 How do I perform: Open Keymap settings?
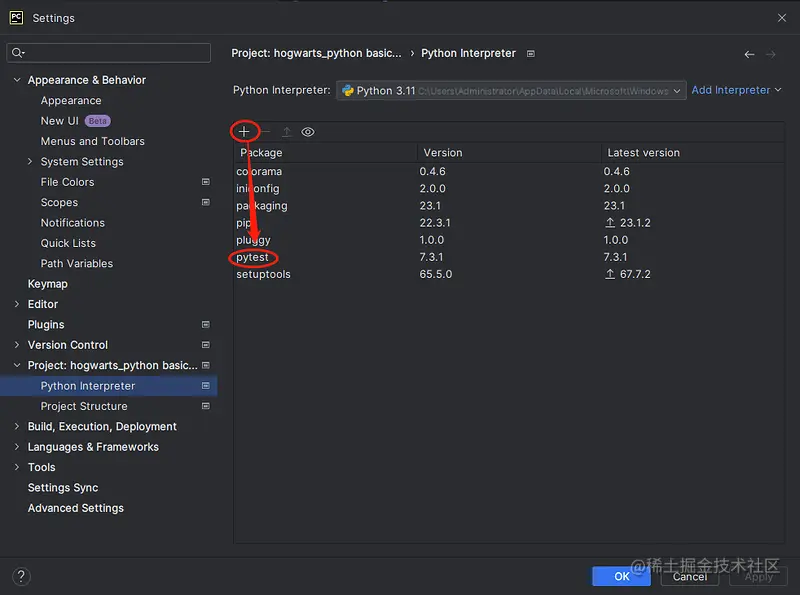point(47,284)
